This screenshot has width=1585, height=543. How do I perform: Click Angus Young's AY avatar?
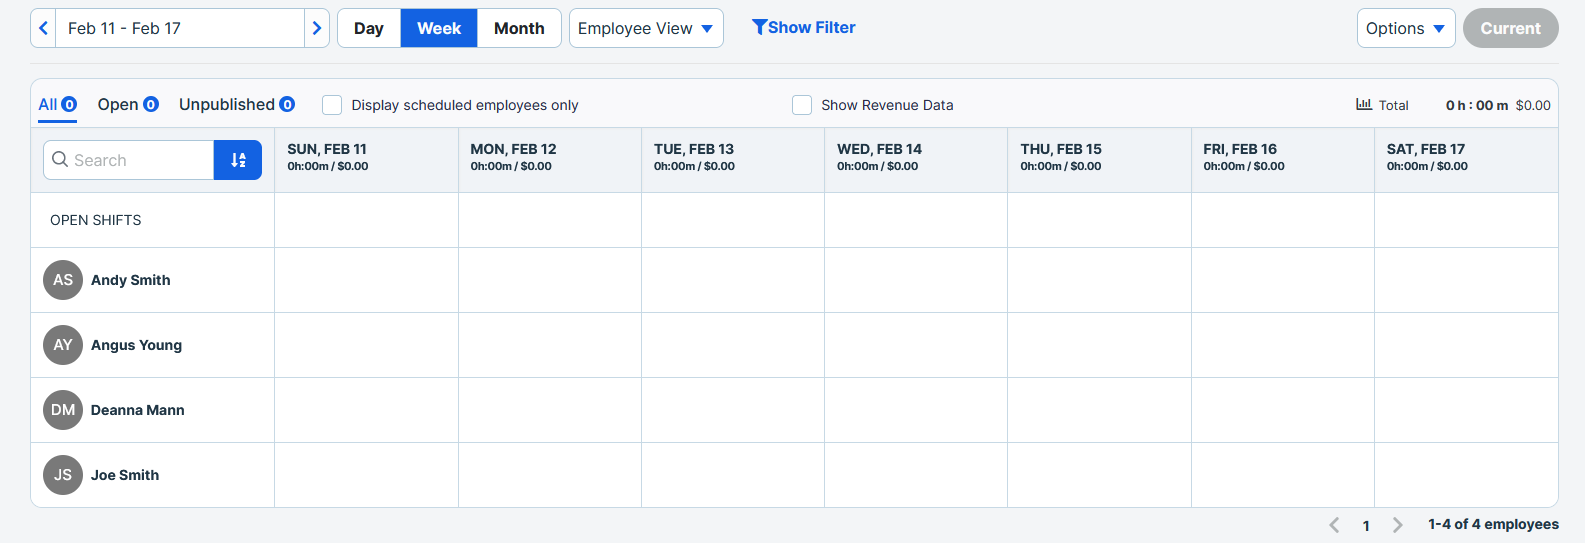coord(63,345)
